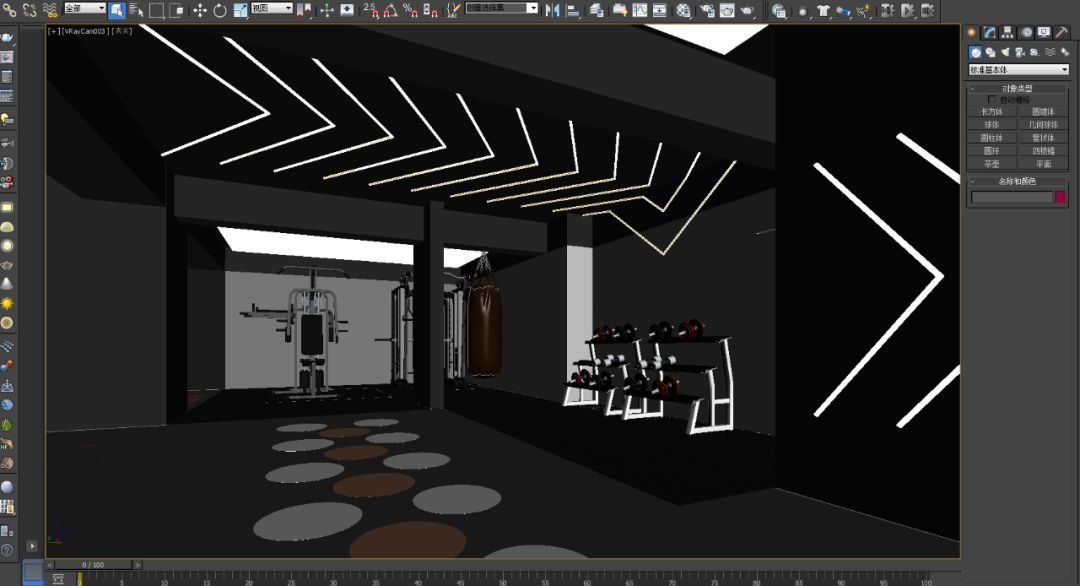Image resolution: width=1080 pixels, height=586 pixels.
Task: Open the 标准基本体 primitive type dropdown
Action: click(1018, 70)
